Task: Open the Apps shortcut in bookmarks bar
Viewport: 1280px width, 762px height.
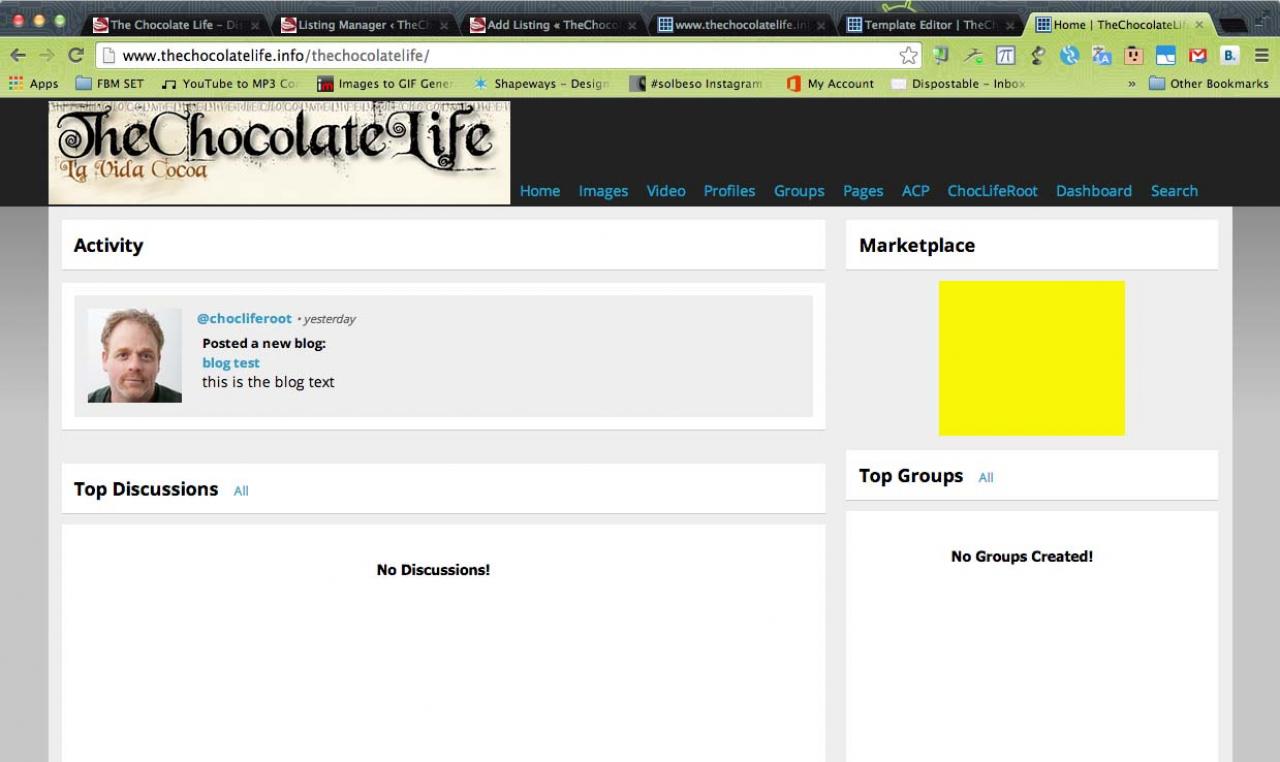Action: point(34,84)
